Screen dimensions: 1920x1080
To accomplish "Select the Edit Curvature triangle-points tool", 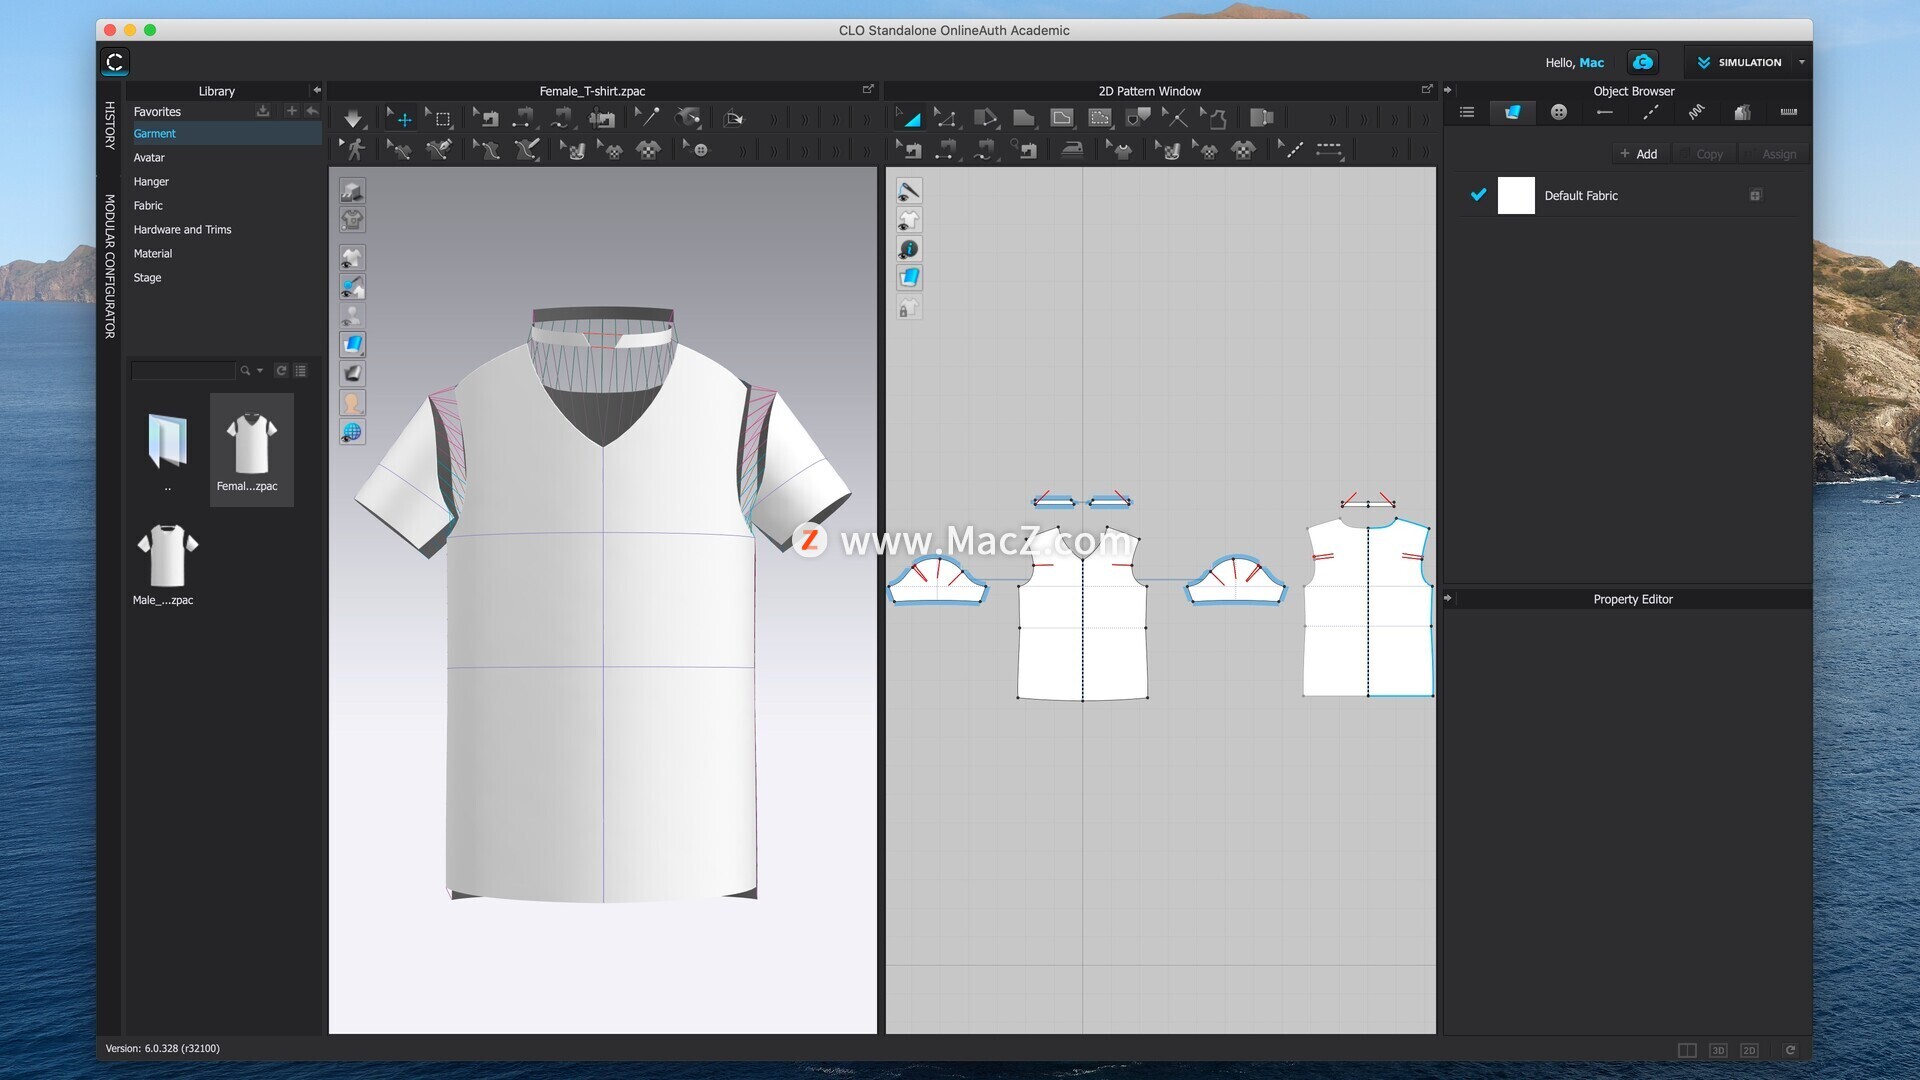I will (945, 119).
